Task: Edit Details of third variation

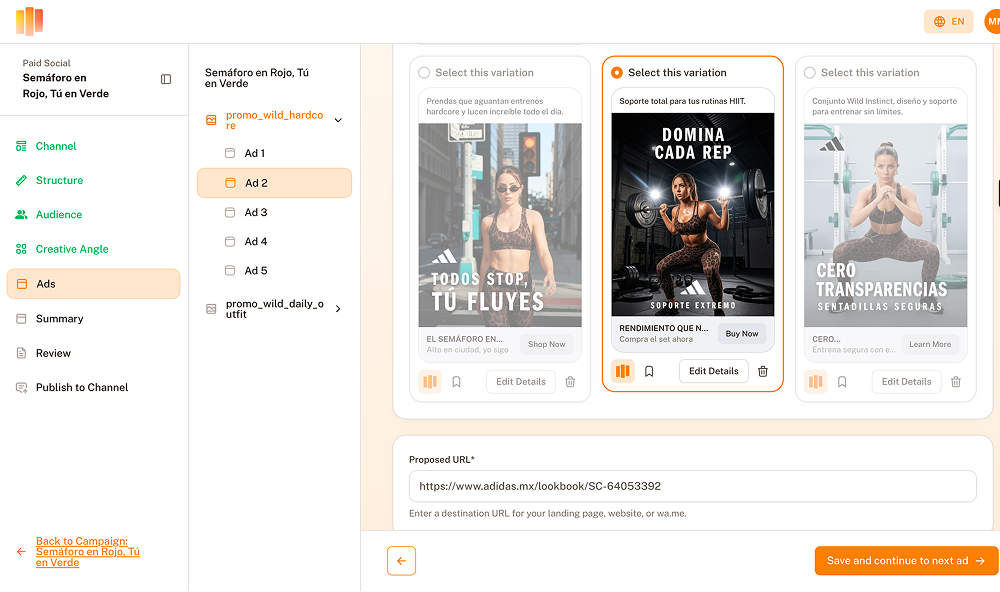Action: point(906,382)
